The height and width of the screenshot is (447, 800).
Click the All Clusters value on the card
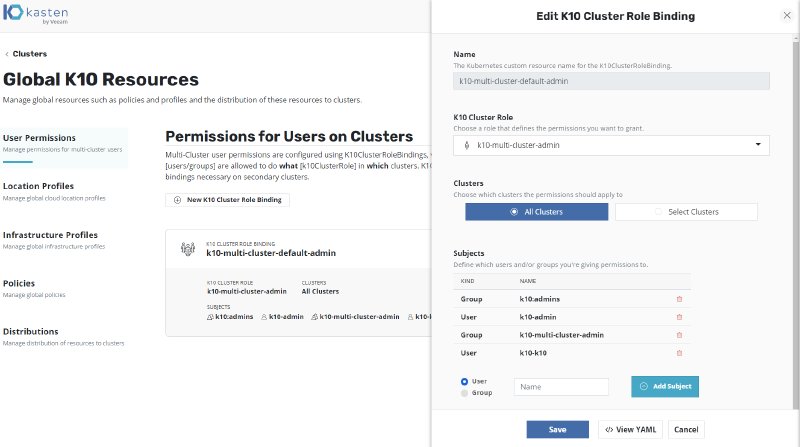point(320,291)
